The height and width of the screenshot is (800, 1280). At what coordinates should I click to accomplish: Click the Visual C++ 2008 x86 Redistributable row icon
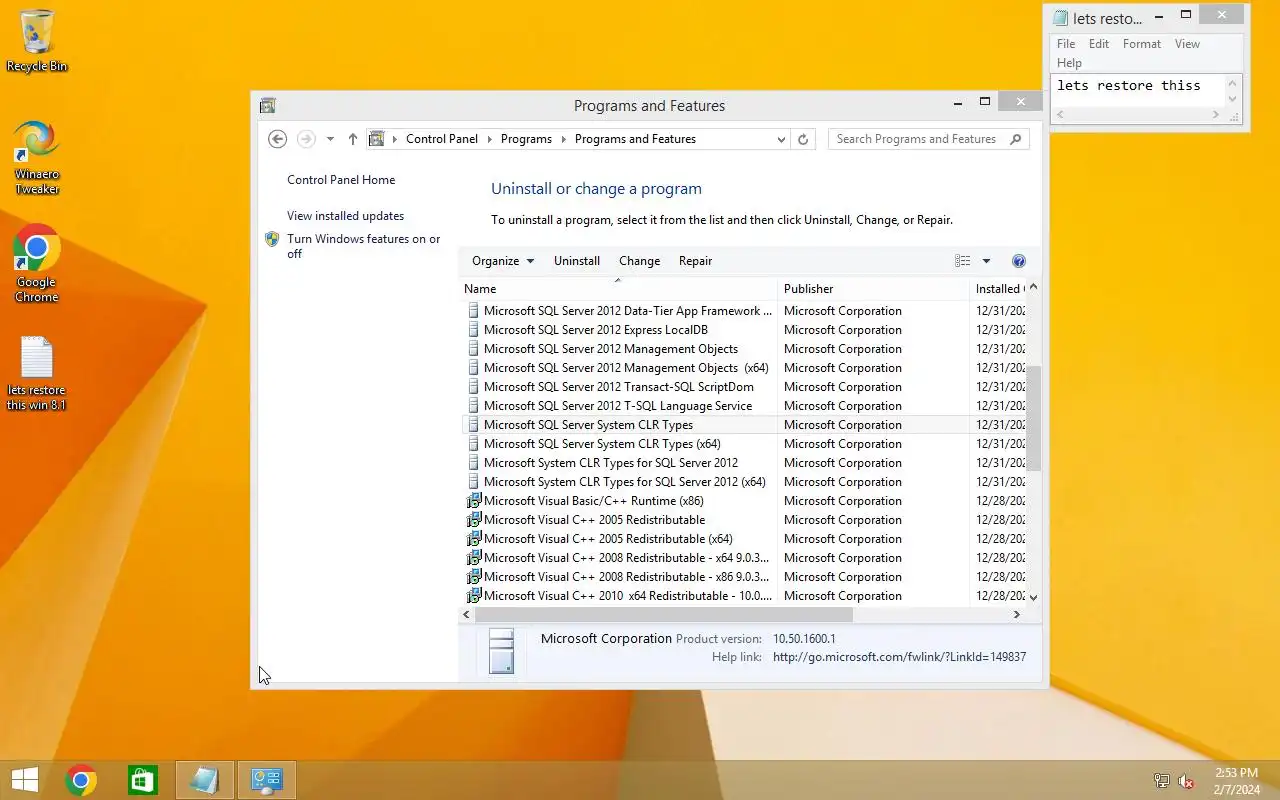[x=474, y=577]
